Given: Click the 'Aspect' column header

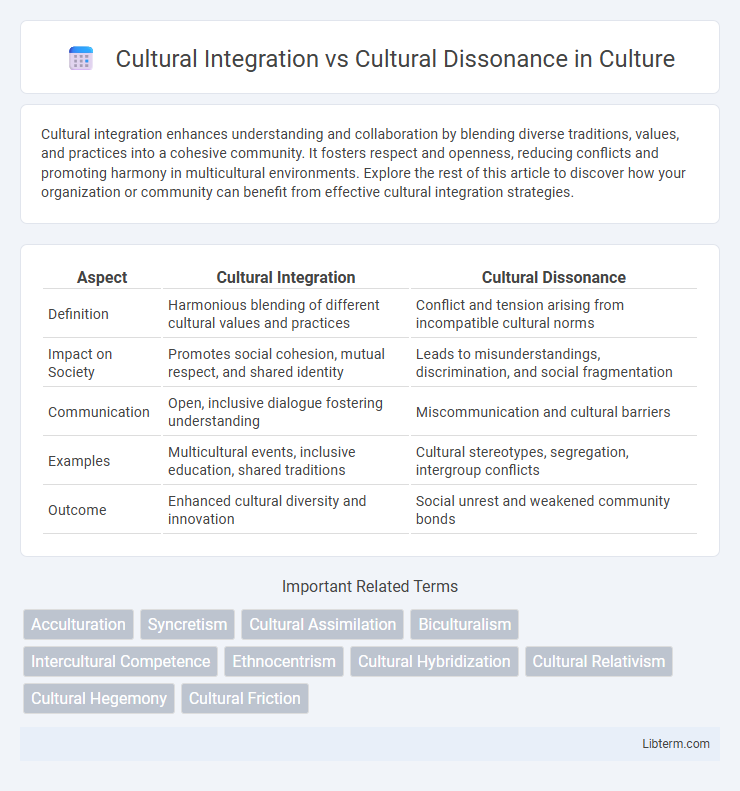Looking at the screenshot, I should tap(102, 277).
